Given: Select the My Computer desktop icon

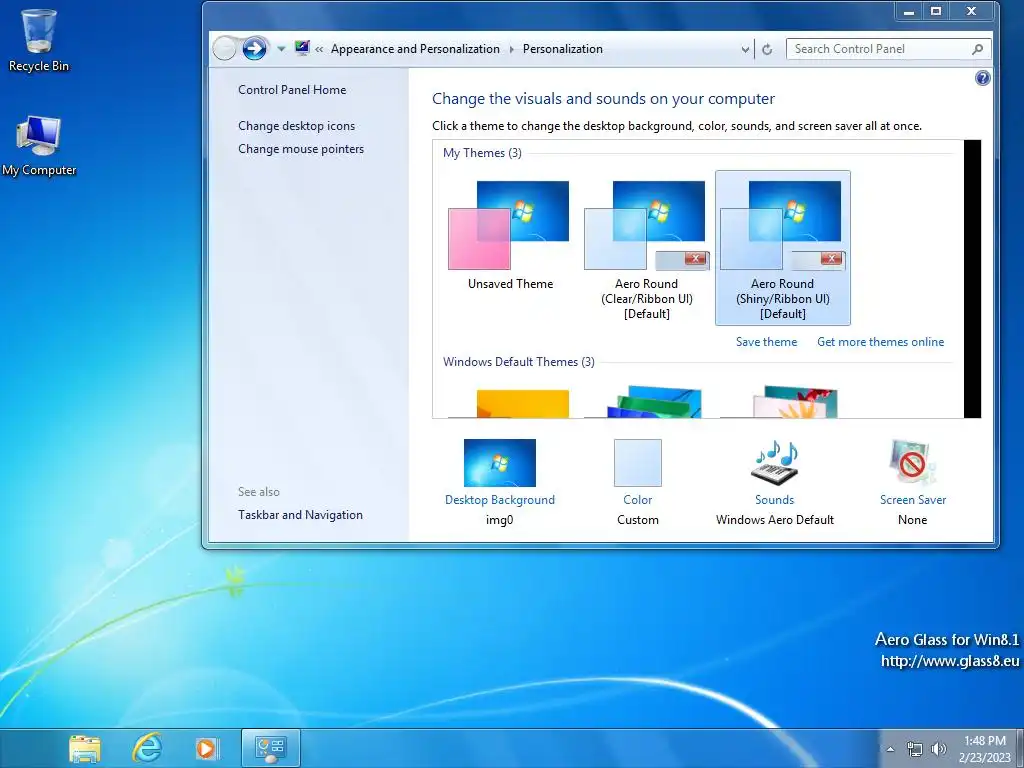Looking at the screenshot, I should (39, 146).
